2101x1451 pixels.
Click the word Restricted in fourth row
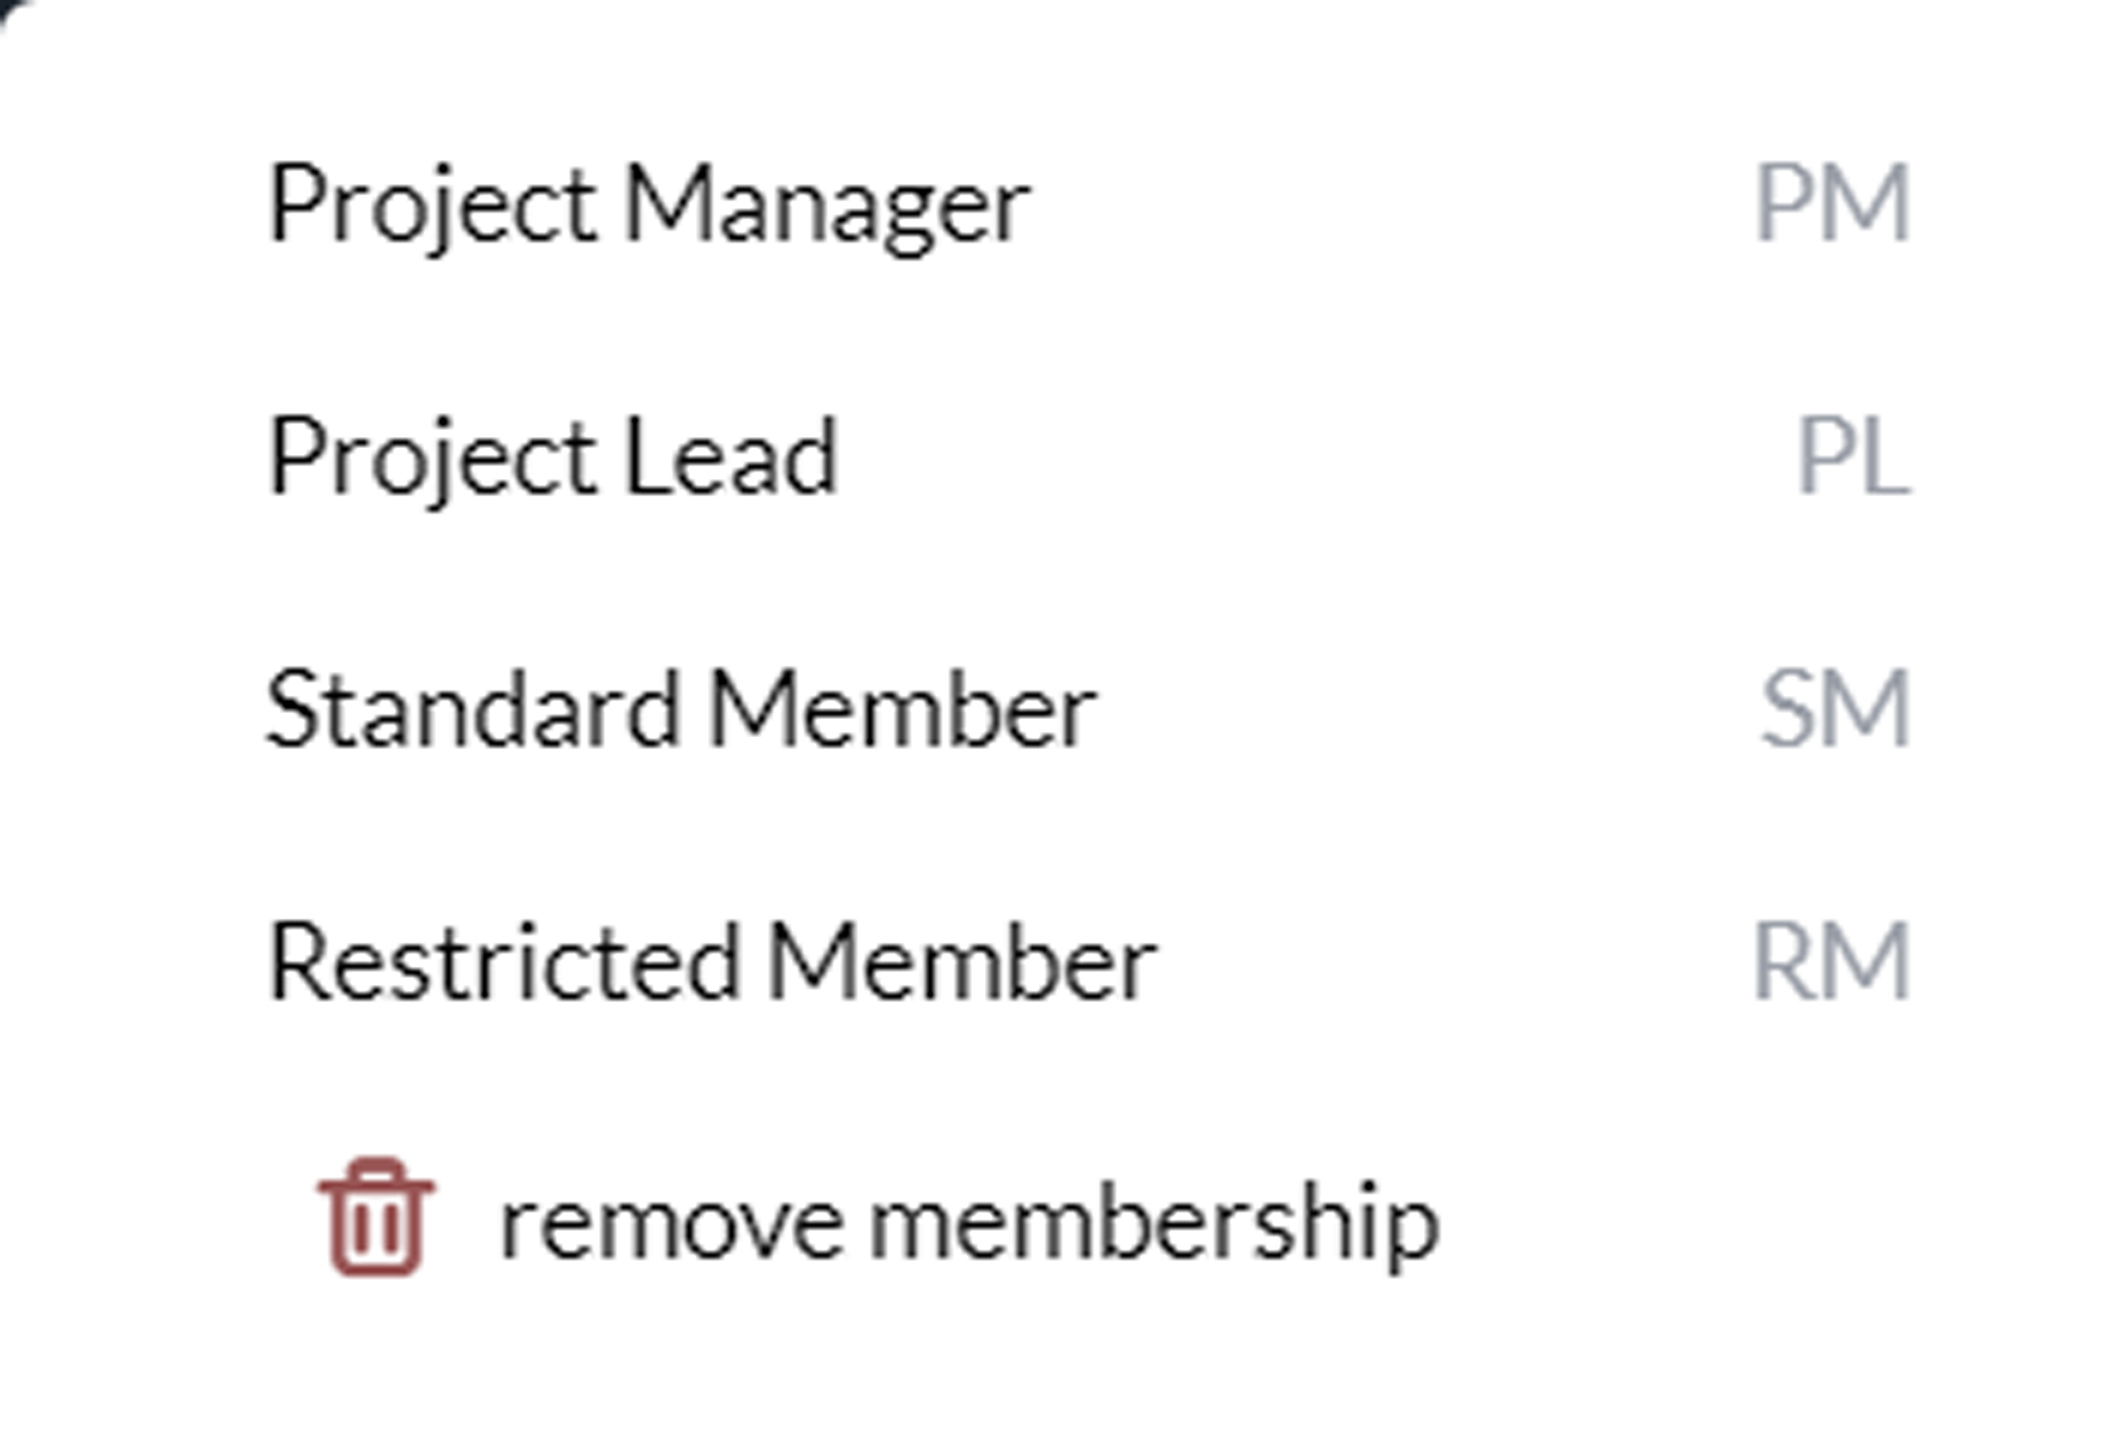click(x=504, y=961)
